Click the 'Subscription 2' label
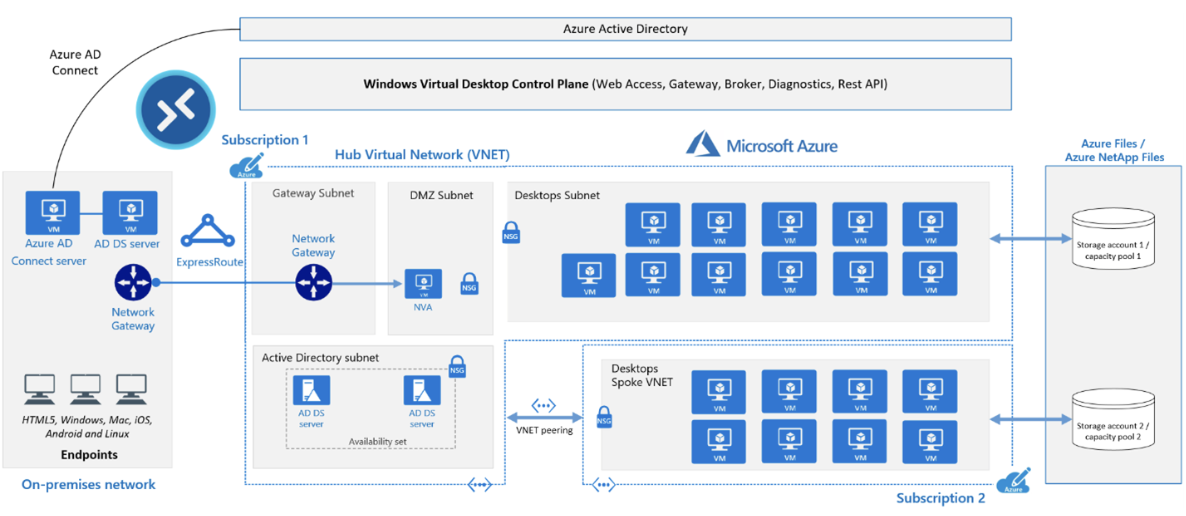This screenshot has width=1186, height=516. [x=941, y=499]
